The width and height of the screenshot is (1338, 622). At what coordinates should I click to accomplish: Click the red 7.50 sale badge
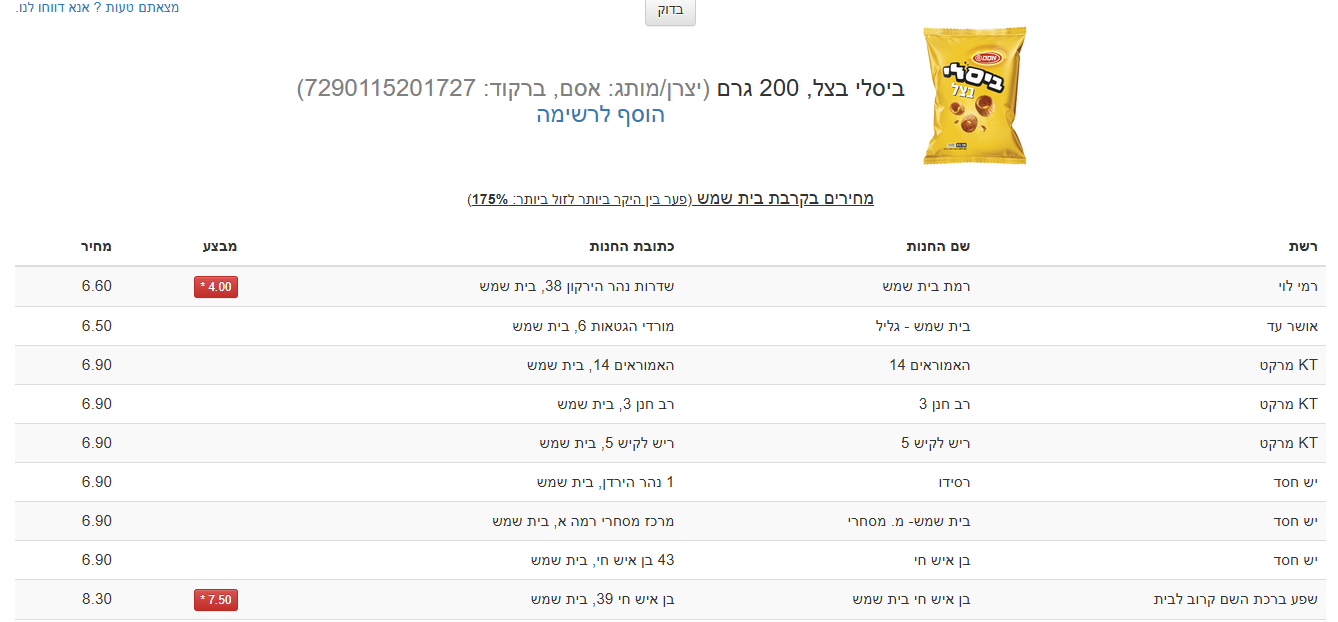pos(216,600)
